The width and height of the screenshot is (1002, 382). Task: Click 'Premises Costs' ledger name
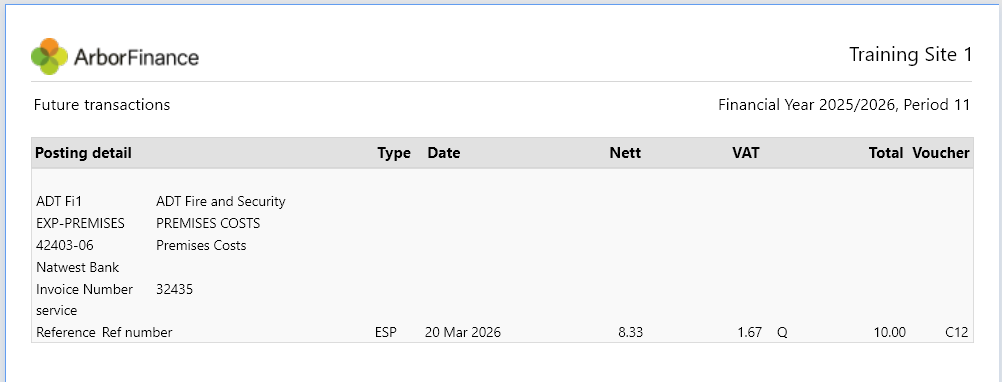pos(201,245)
